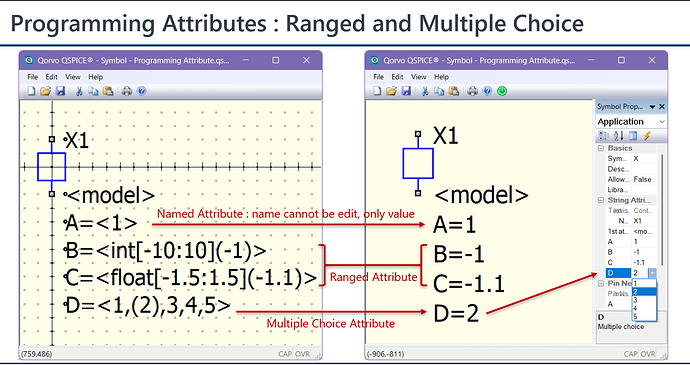Select property row C with value -1.1
This screenshot has width=690, height=365.
coord(631,263)
